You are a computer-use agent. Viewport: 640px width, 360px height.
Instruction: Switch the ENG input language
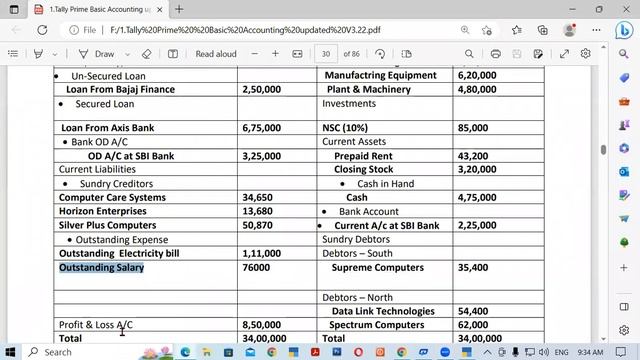point(562,352)
